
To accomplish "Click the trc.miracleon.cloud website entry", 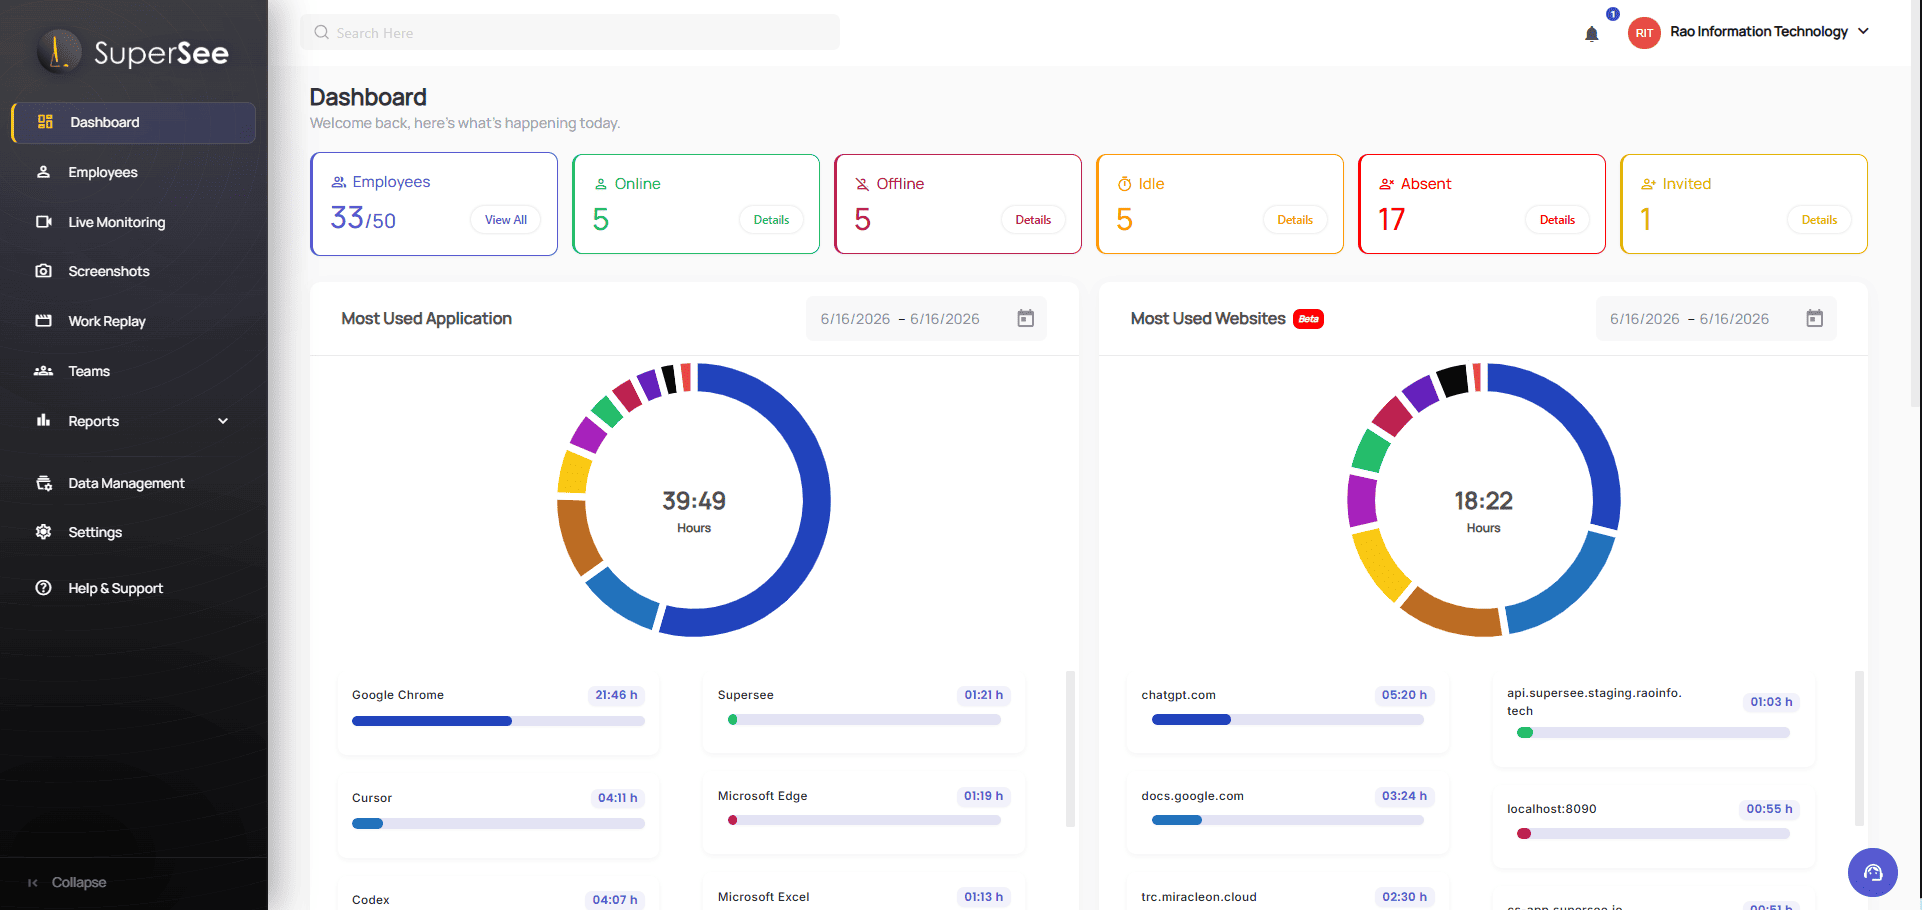I will (x=1199, y=897).
